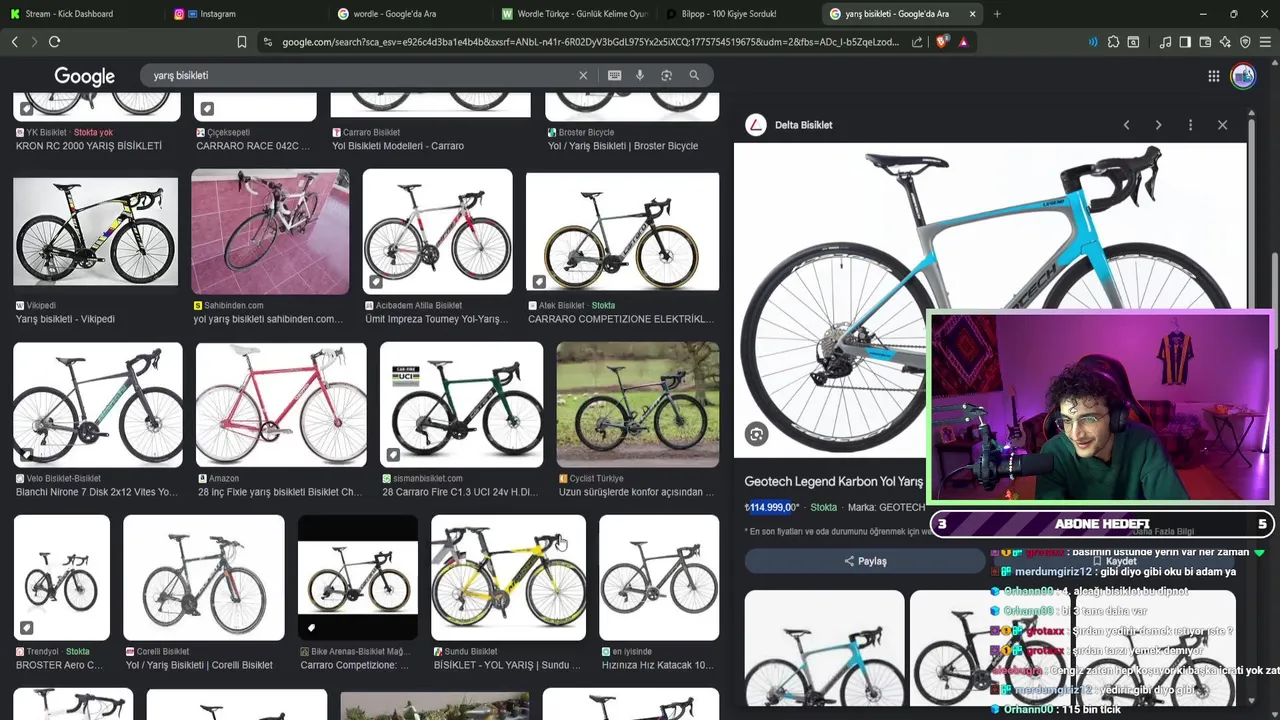This screenshot has width=1280, height=720.
Task: Open tab search toolbar icon
Action: click(1133, 42)
